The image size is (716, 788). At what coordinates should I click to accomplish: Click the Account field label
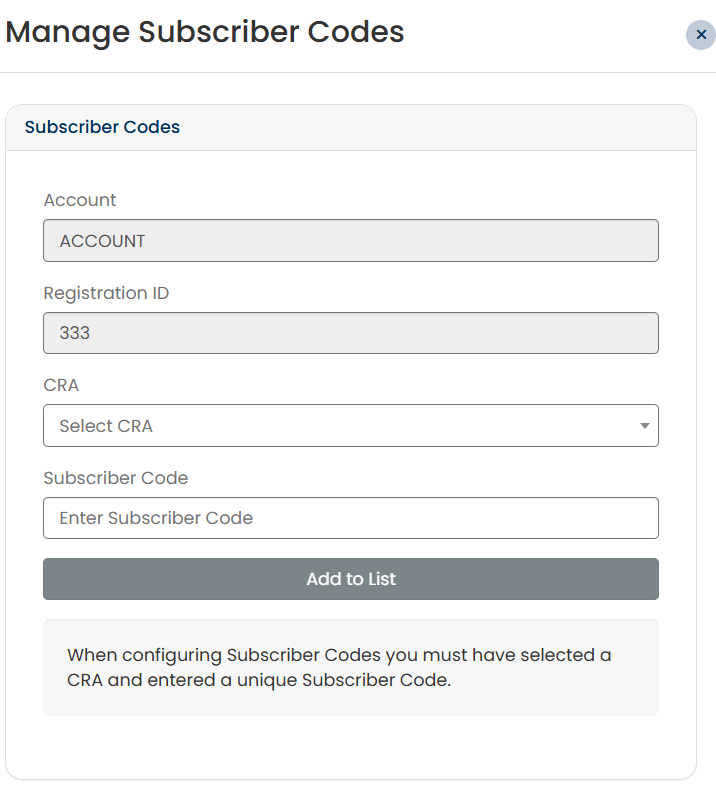coord(80,200)
